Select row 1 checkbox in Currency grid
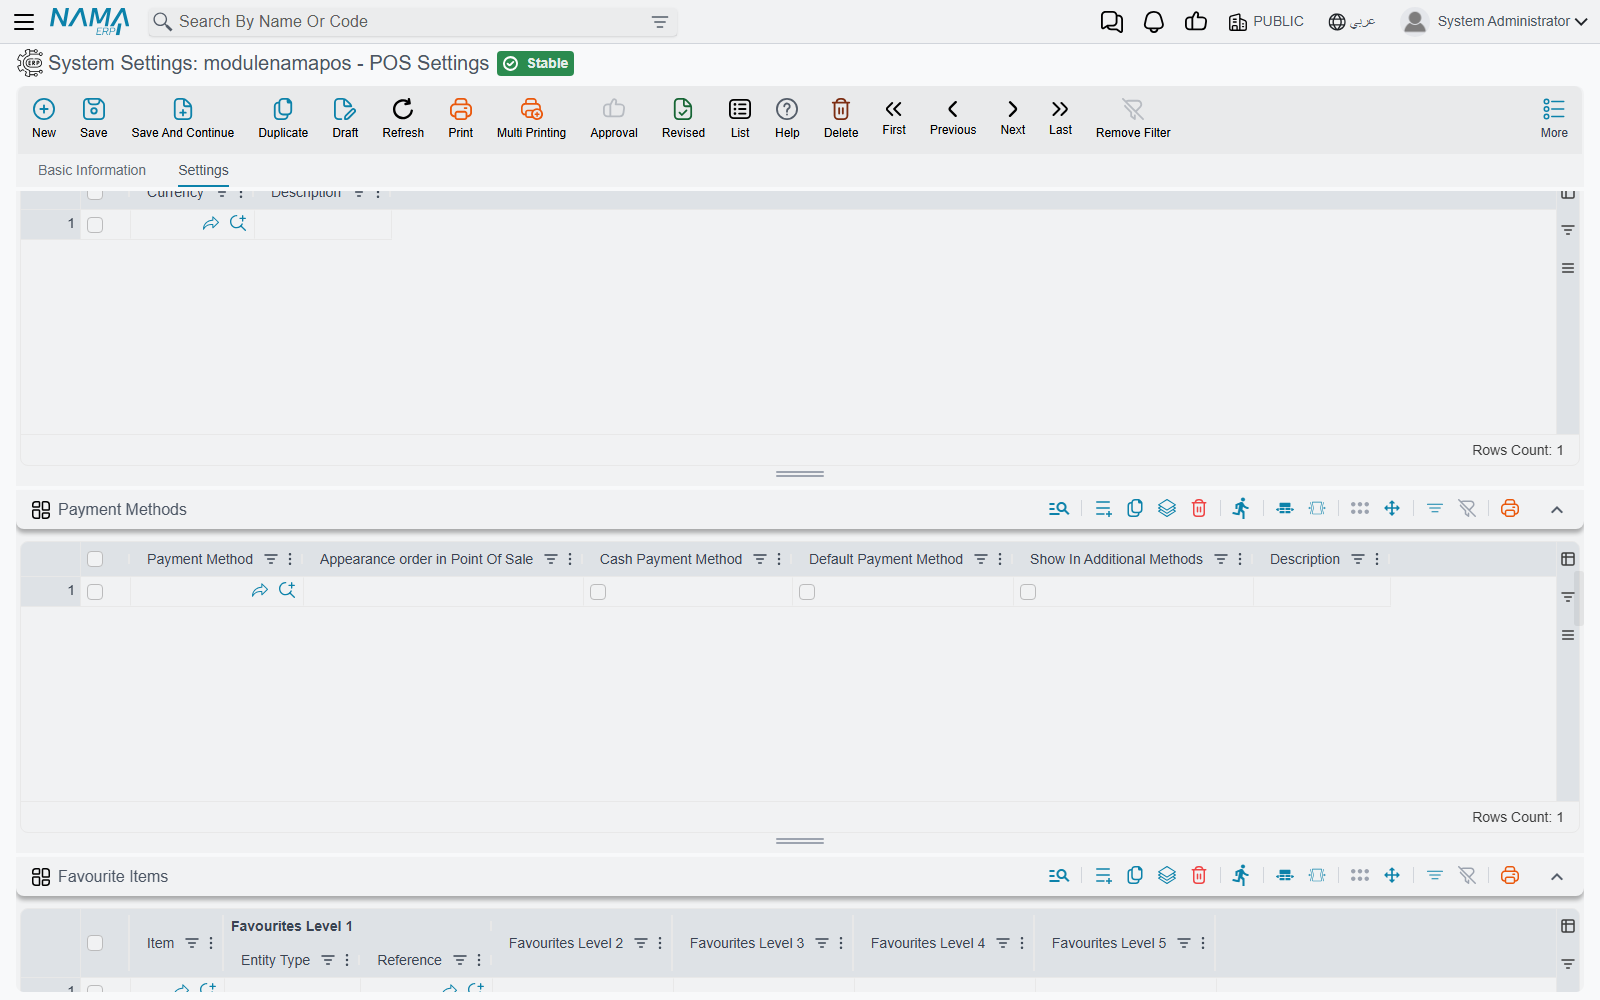The width and height of the screenshot is (1600, 1000). (95, 225)
